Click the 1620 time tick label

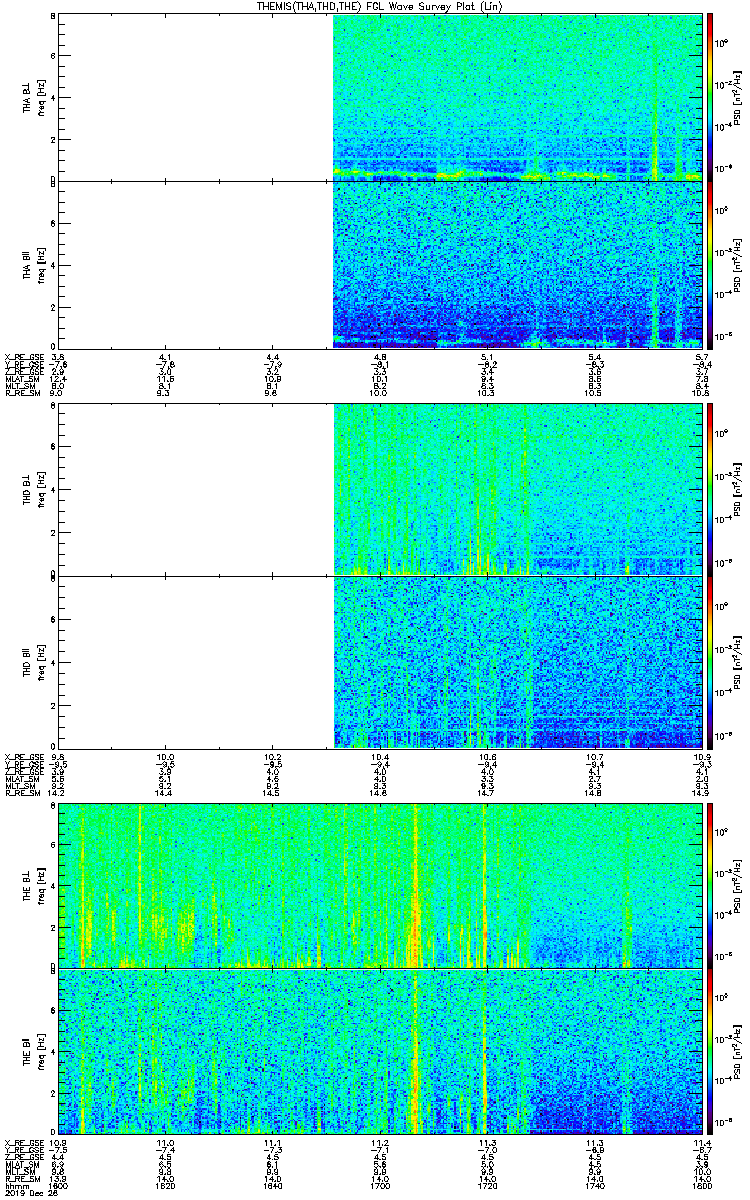pos(165,1184)
